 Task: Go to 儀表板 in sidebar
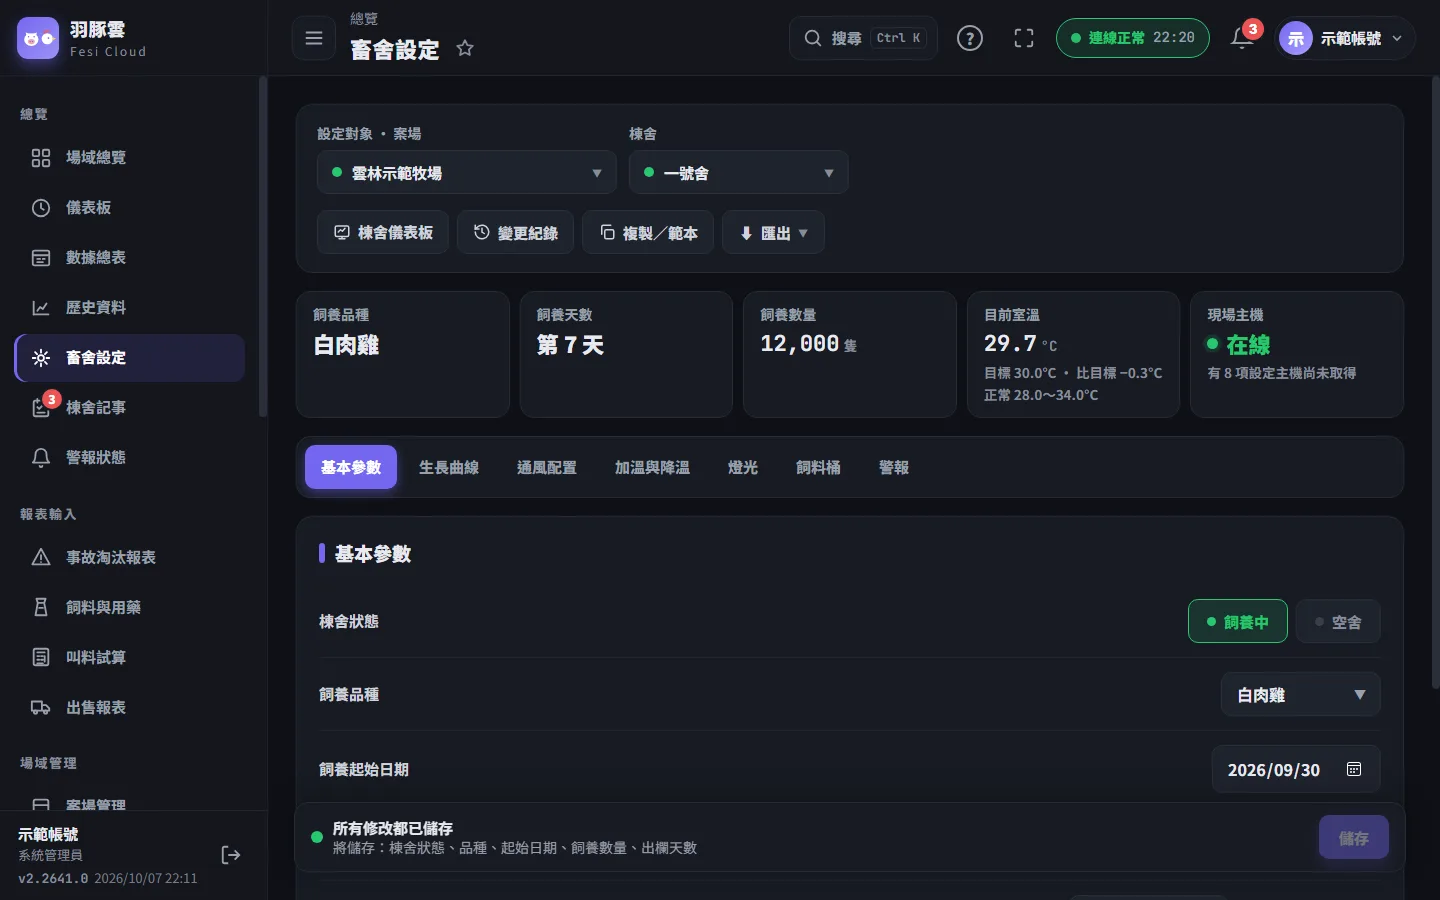tap(130, 208)
